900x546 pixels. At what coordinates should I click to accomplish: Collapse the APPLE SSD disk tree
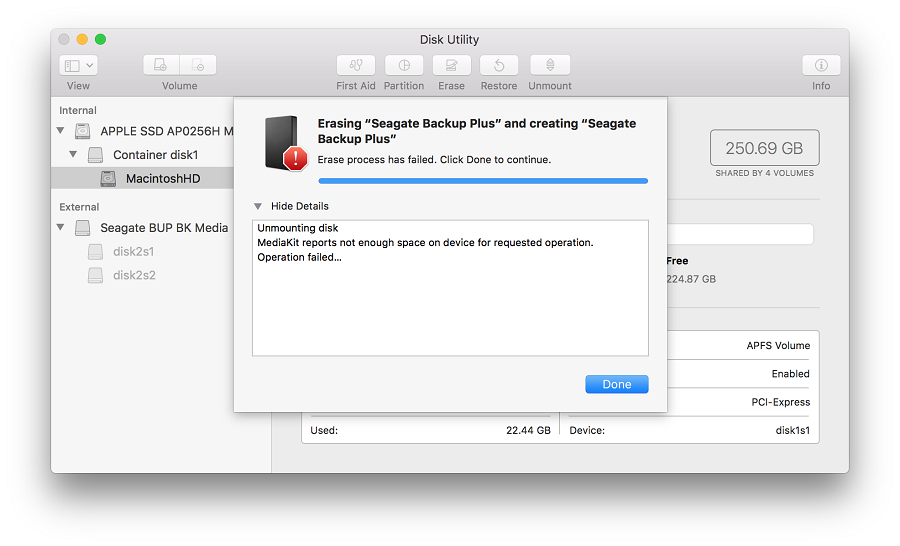(60, 131)
